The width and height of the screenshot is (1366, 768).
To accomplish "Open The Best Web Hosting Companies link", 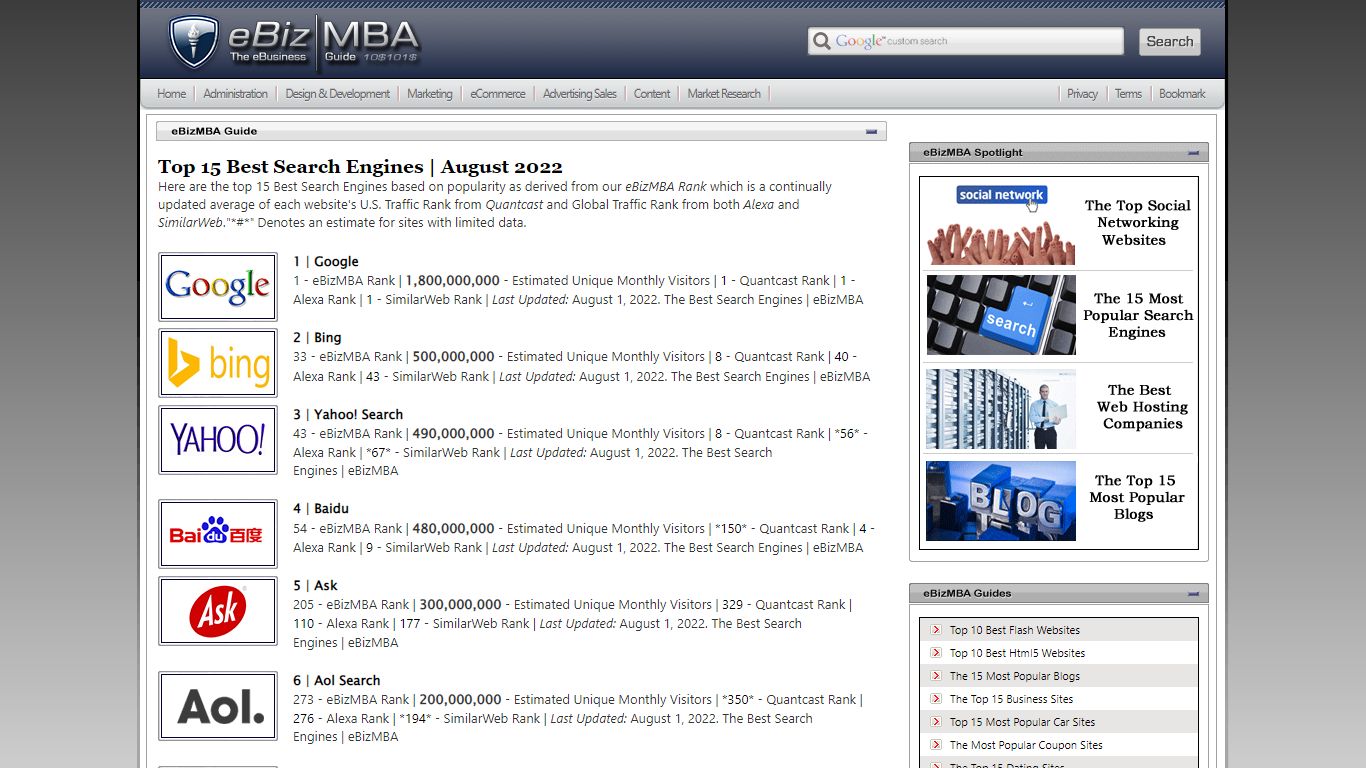I will click(x=1141, y=407).
